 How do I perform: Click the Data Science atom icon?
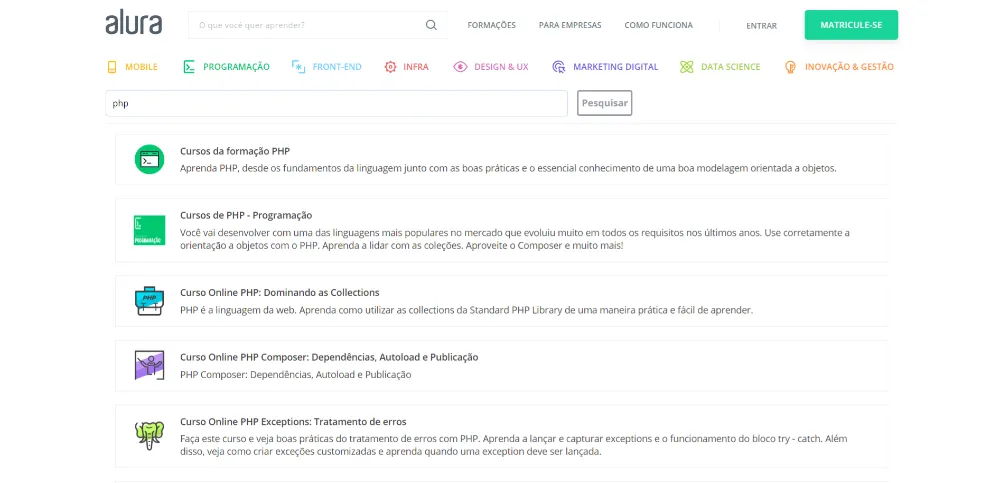(x=686, y=67)
